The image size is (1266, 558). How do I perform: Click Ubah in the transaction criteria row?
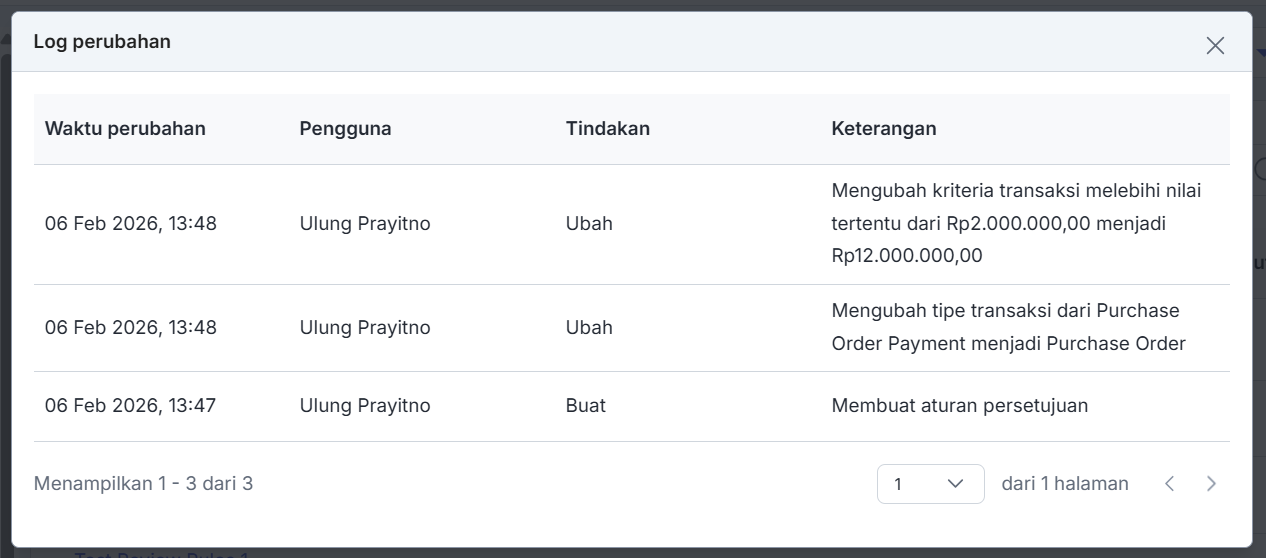(x=589, y=224)
